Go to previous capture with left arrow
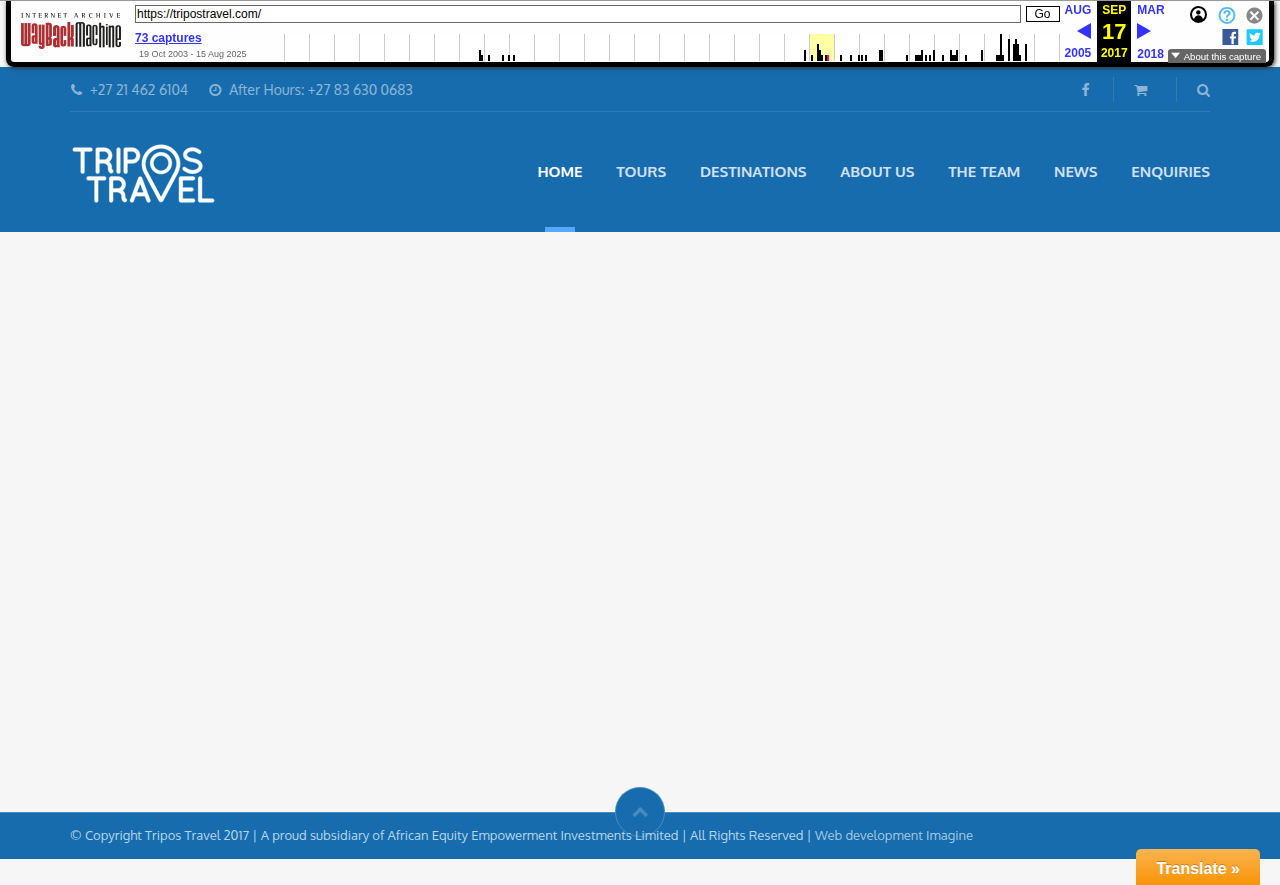The width and height of the screenshot is (1280, 885). [1083, 31]
